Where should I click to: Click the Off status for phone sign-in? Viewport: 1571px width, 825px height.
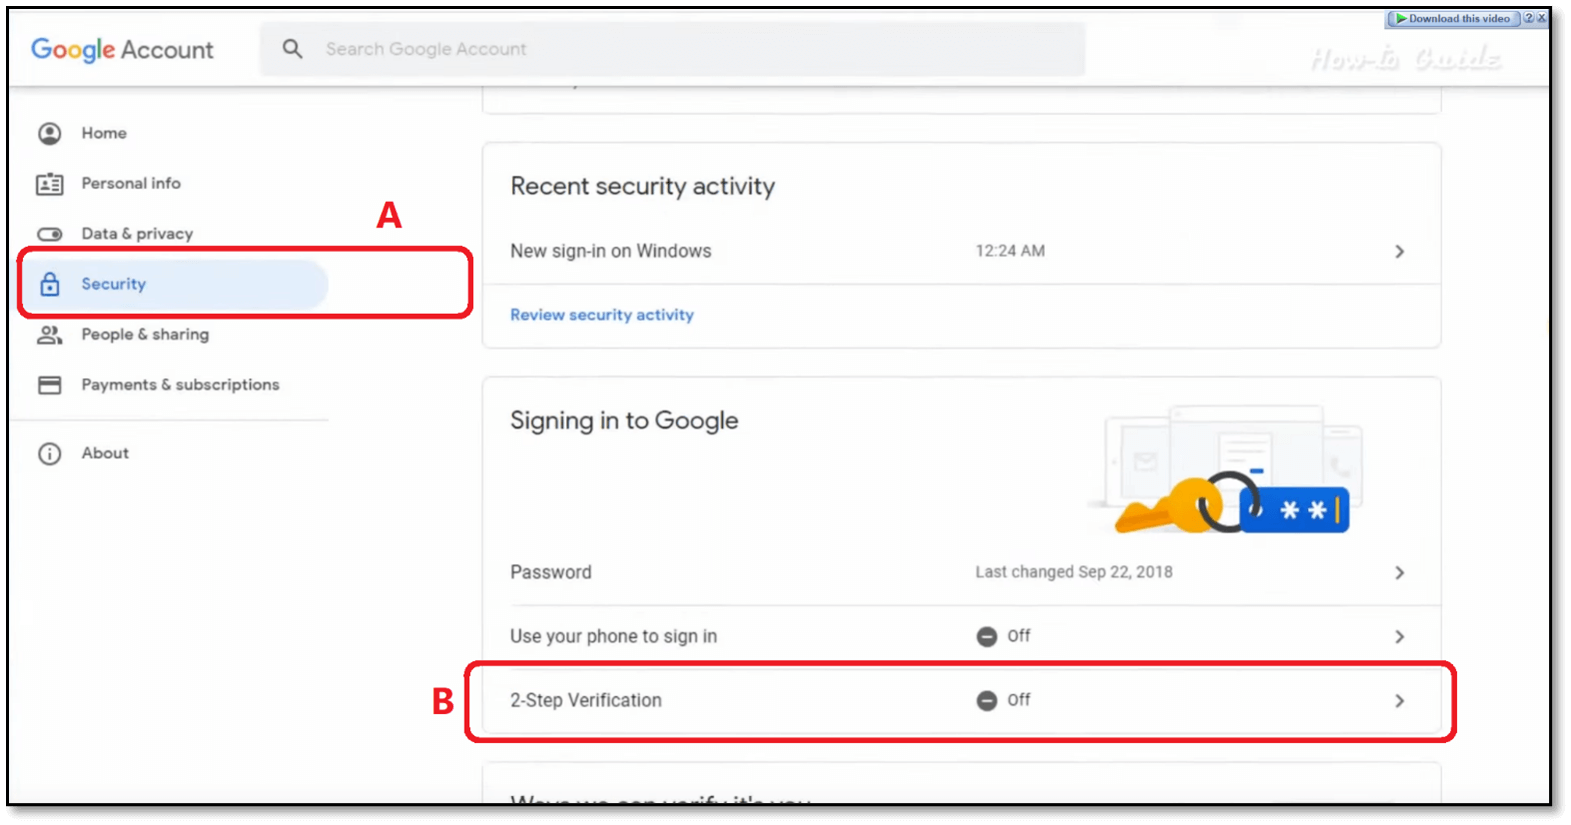pos(1004,636)
